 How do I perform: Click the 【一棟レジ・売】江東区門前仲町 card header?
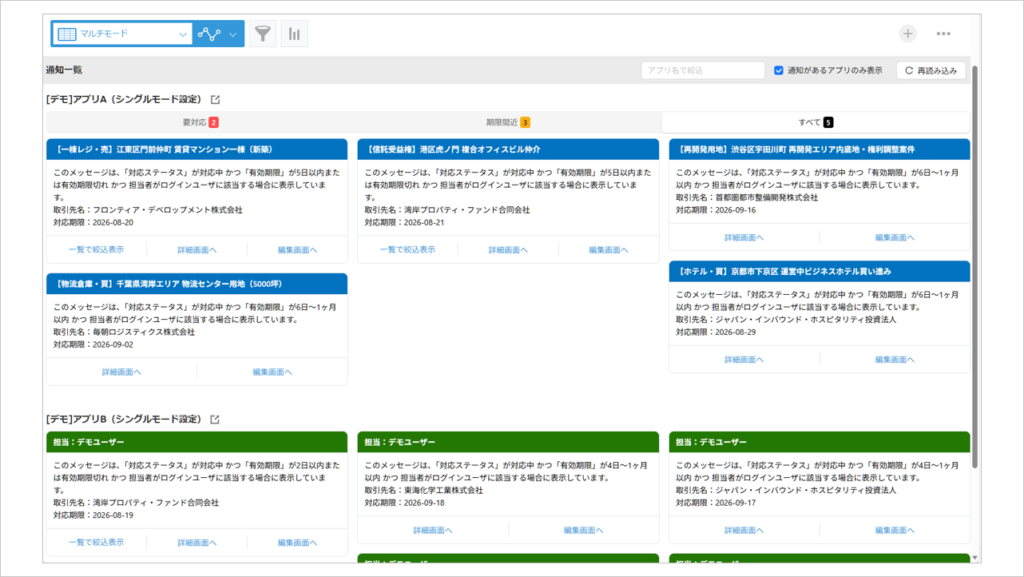[197, 149]
